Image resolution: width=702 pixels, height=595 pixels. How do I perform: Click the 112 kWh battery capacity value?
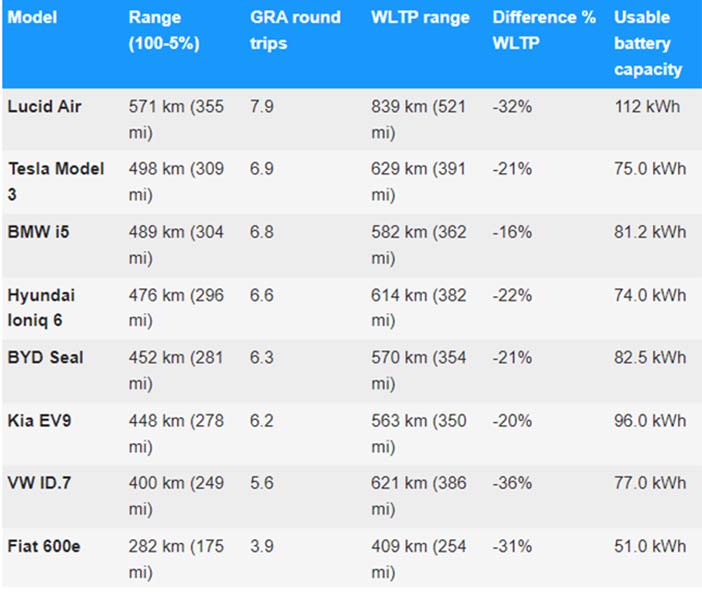point(647,107)
